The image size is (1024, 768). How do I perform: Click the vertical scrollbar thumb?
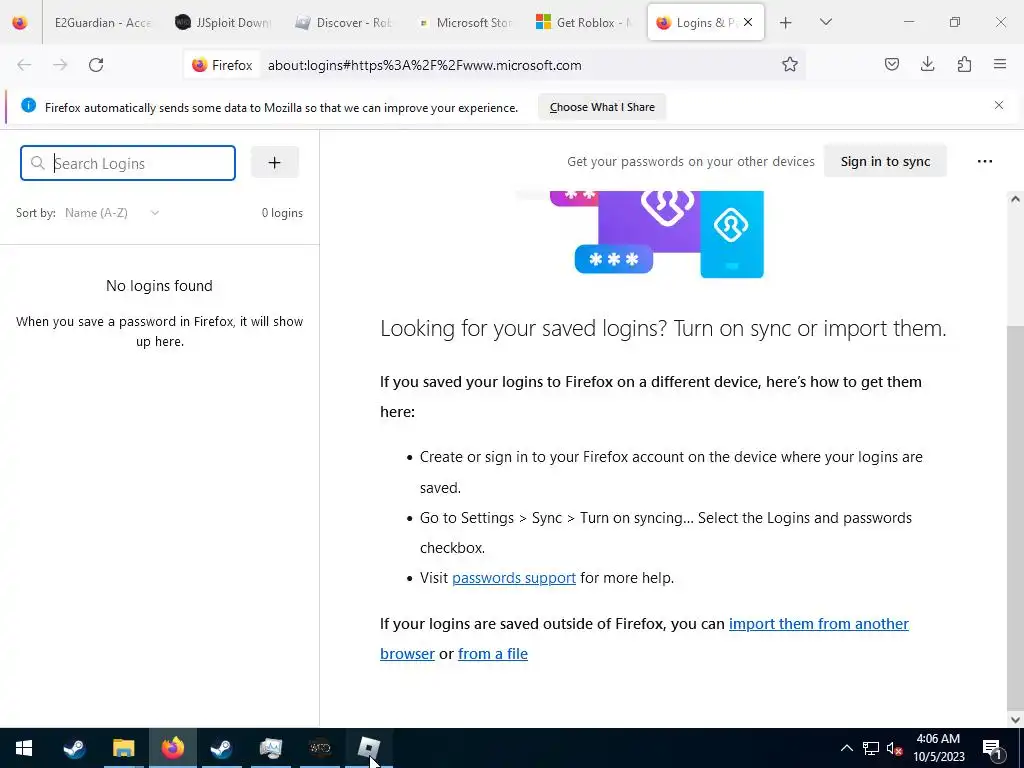pyautogui.click(x=1015, y=519)
